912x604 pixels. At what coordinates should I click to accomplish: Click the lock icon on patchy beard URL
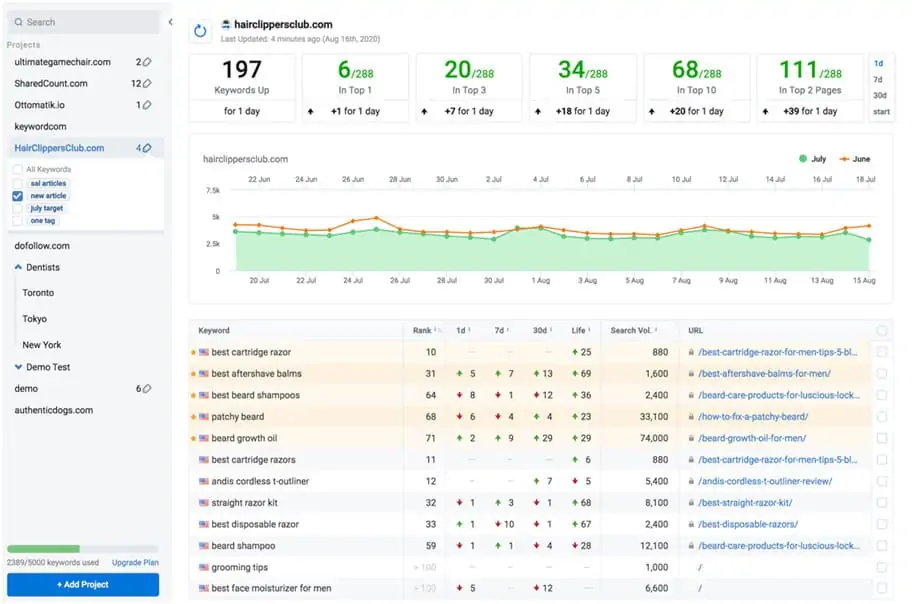(x=690, y=417)
